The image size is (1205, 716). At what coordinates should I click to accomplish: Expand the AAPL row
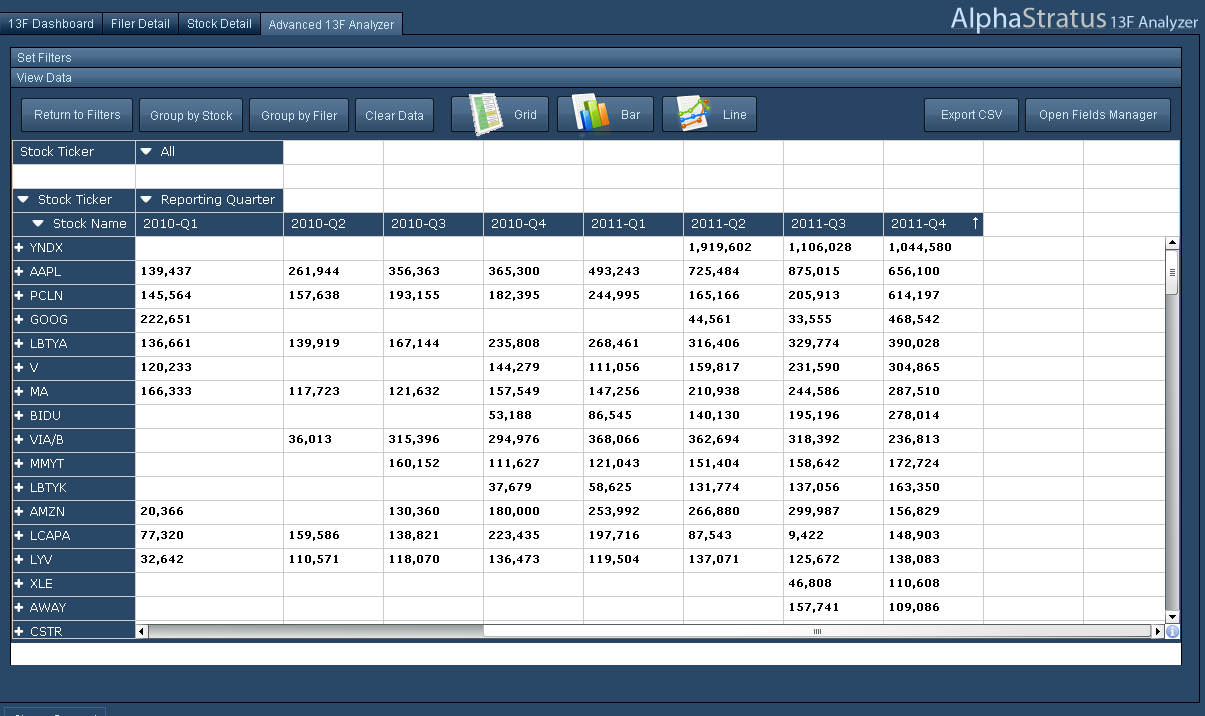(x=19, y=271)
